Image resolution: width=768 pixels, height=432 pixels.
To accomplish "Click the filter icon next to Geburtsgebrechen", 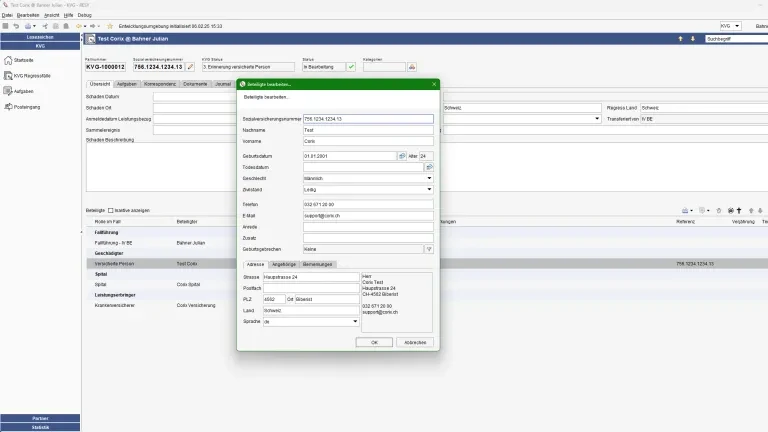I will tap(429, 248).
